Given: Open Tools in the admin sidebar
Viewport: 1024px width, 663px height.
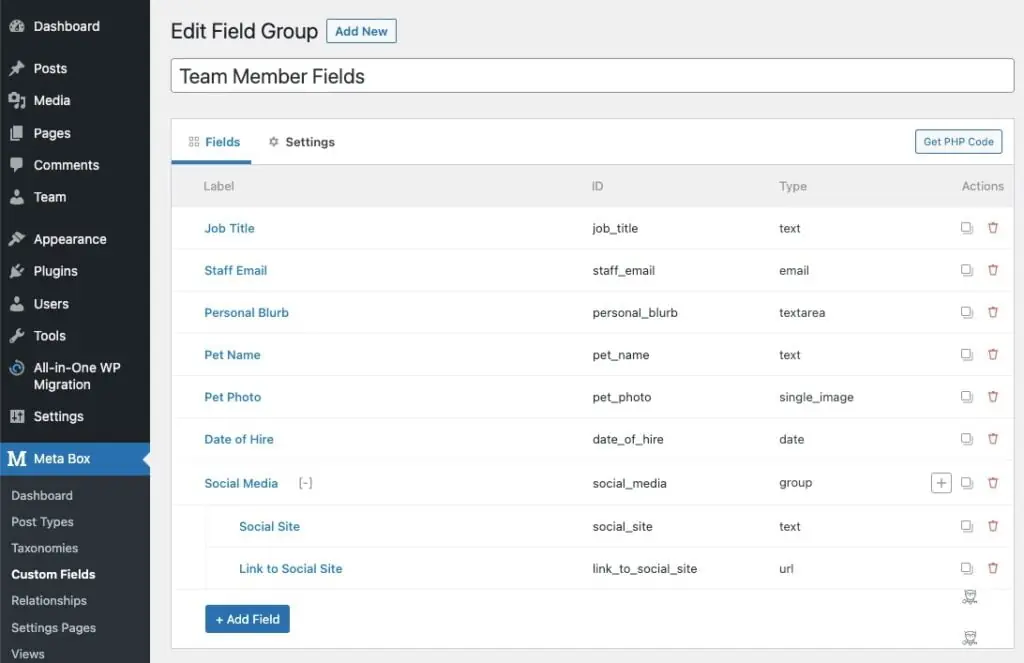Looking at the screenshot, I should tap(75, 336).
